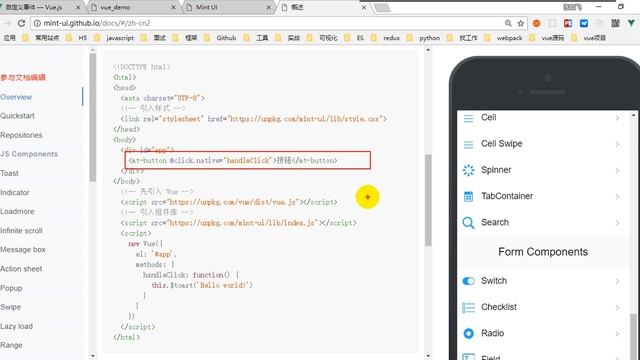Open the Indicator component docs
640x360 pixels.
point(15,193)
